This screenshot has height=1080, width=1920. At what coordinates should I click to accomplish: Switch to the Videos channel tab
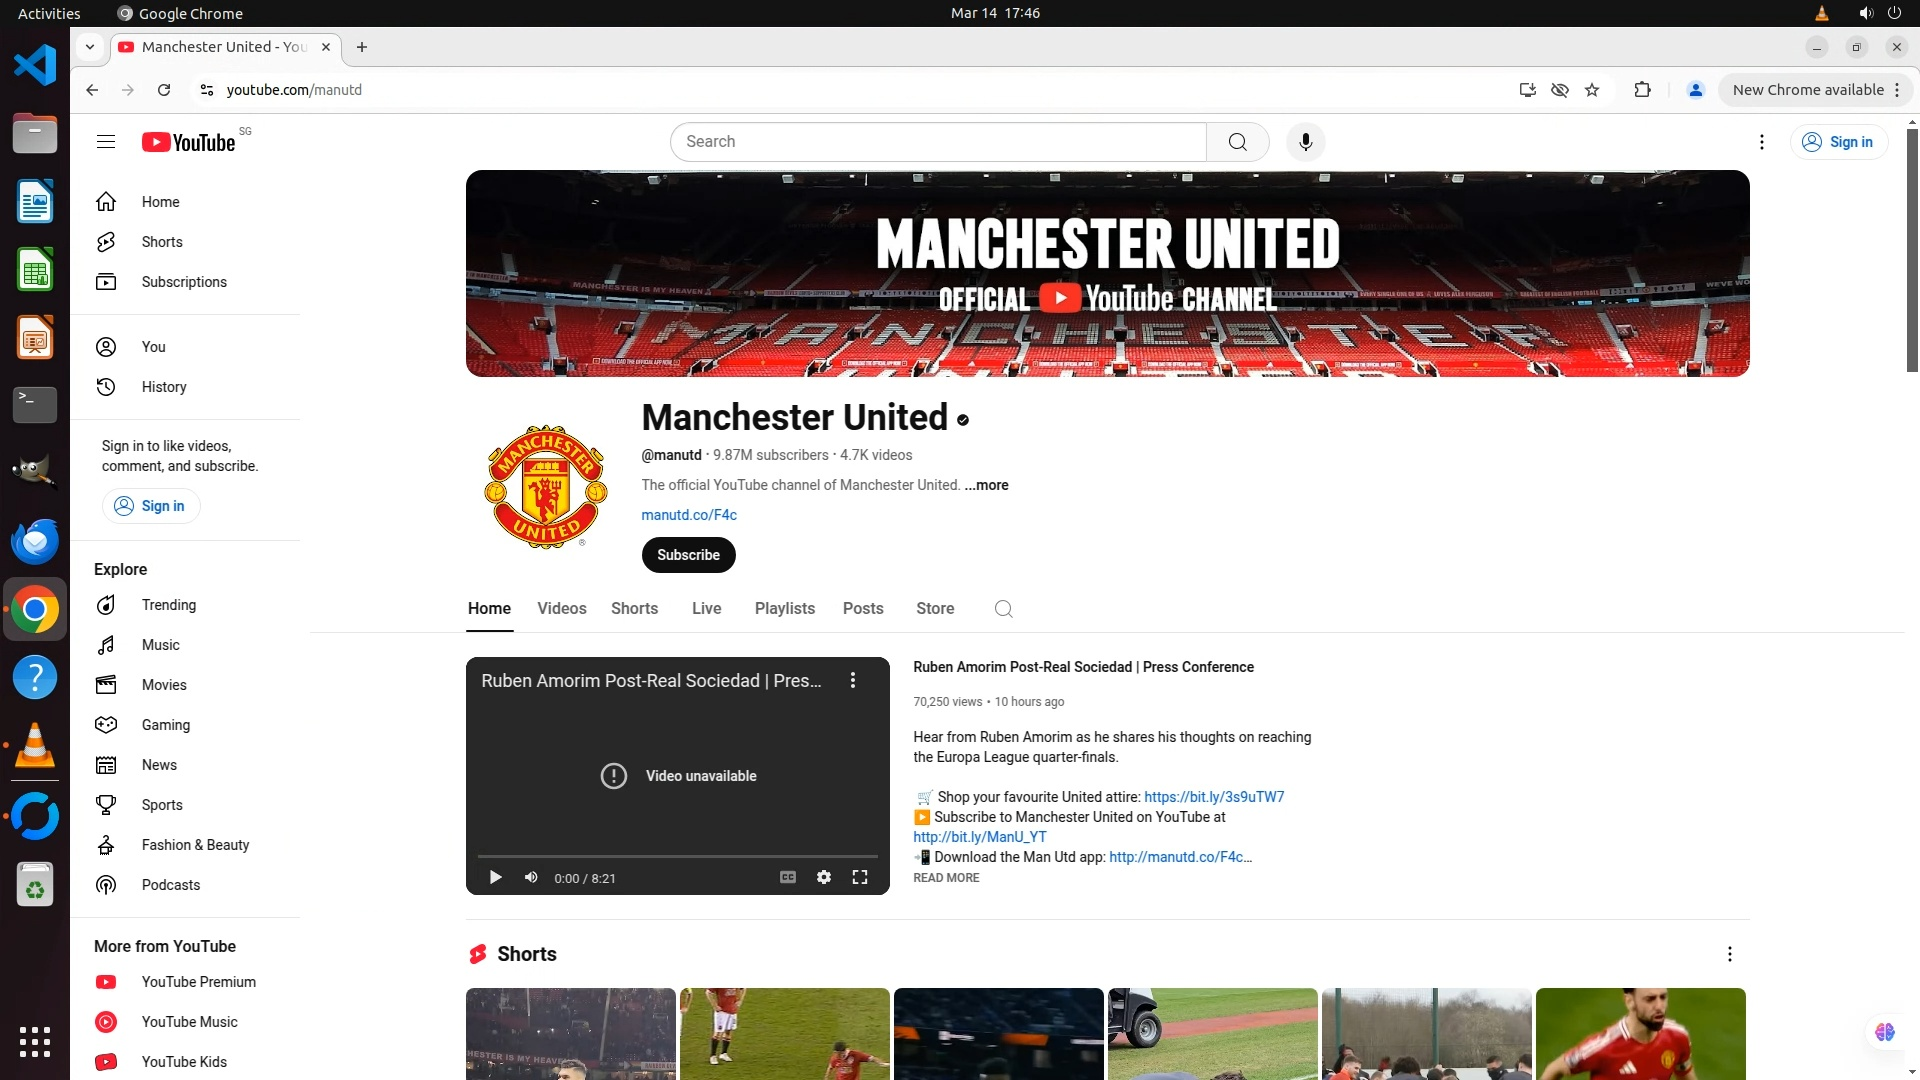click(561, 608)
